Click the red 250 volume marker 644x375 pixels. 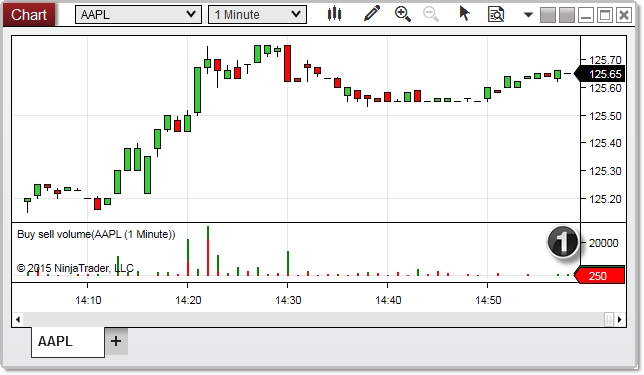coord(600,276)
